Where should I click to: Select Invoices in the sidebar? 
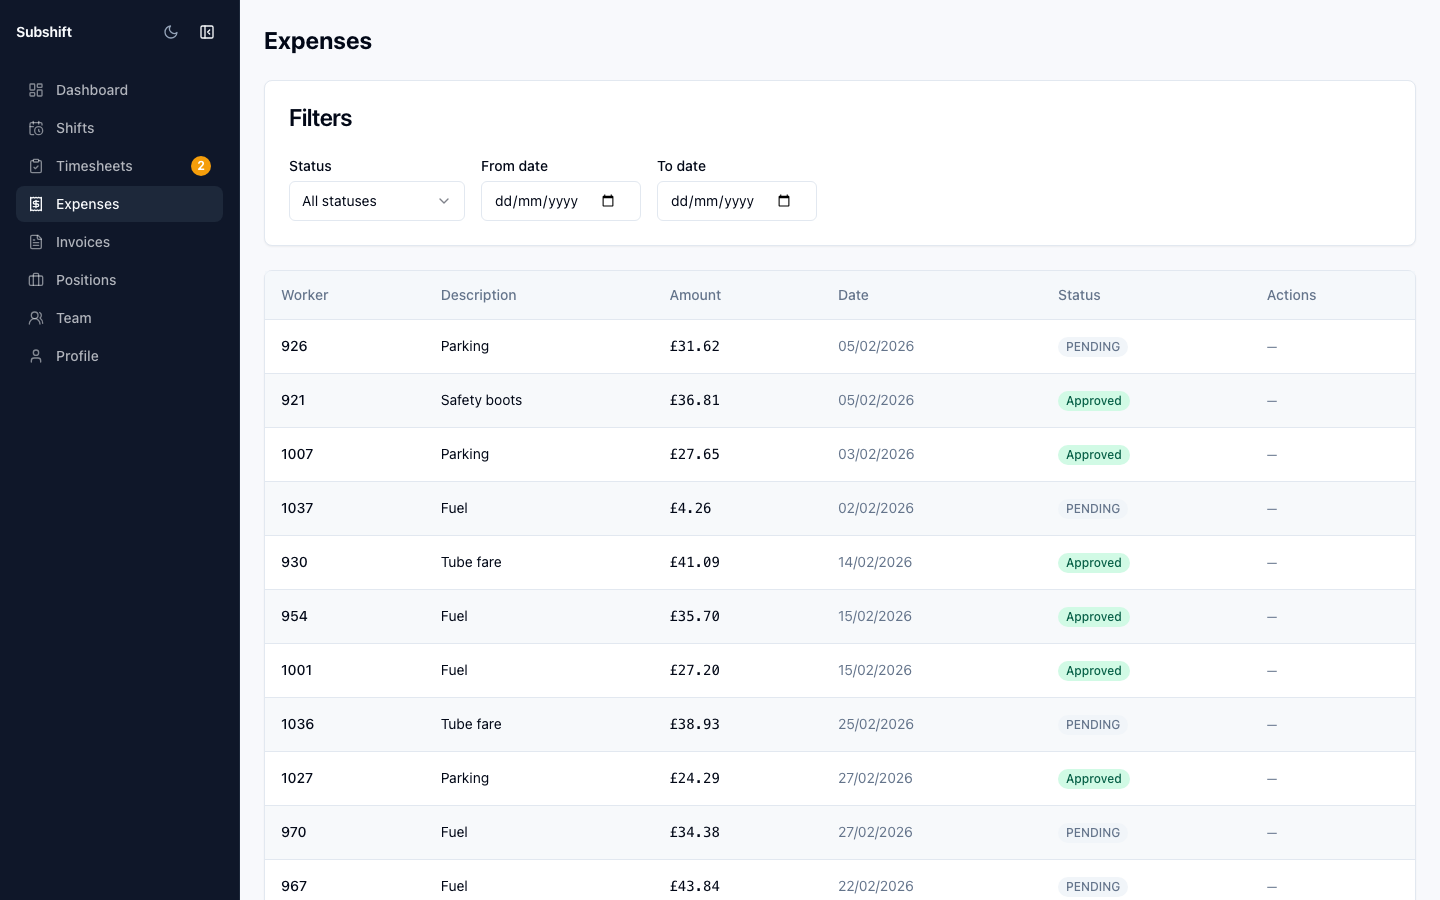pos(119,242)
